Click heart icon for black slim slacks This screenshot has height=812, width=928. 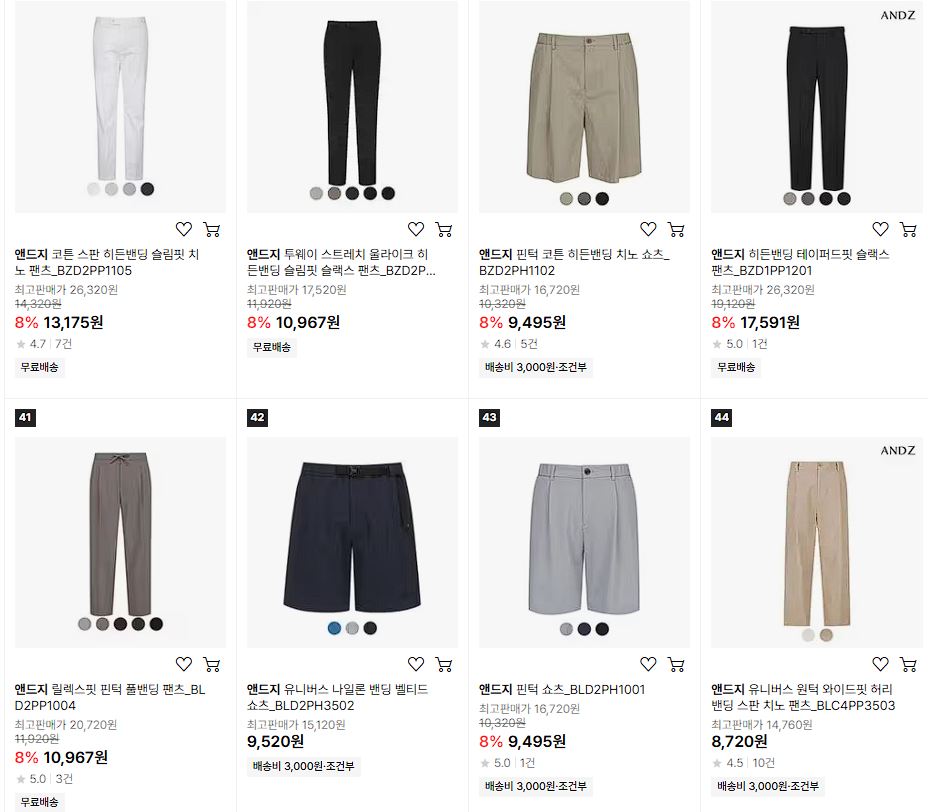pos(415,229)
